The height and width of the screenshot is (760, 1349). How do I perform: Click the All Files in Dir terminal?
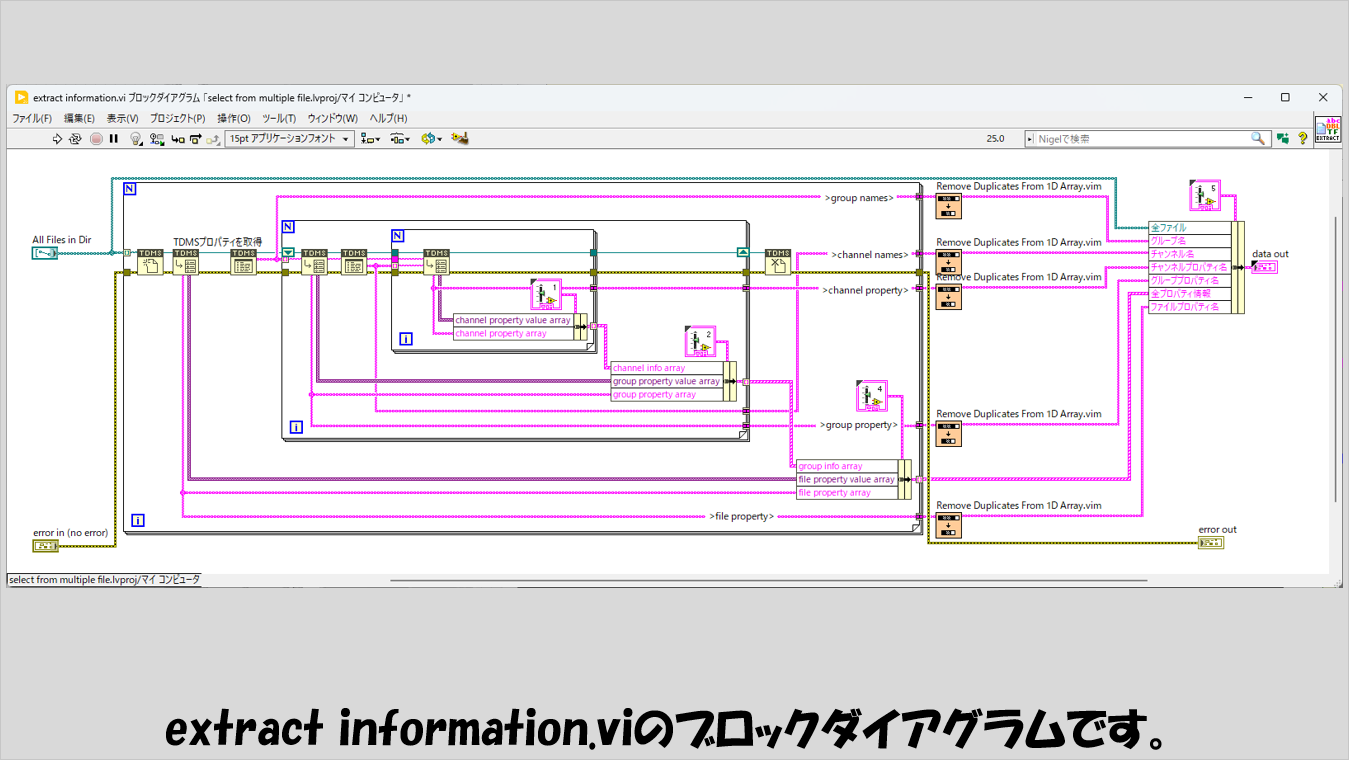(x=45, y=254)
